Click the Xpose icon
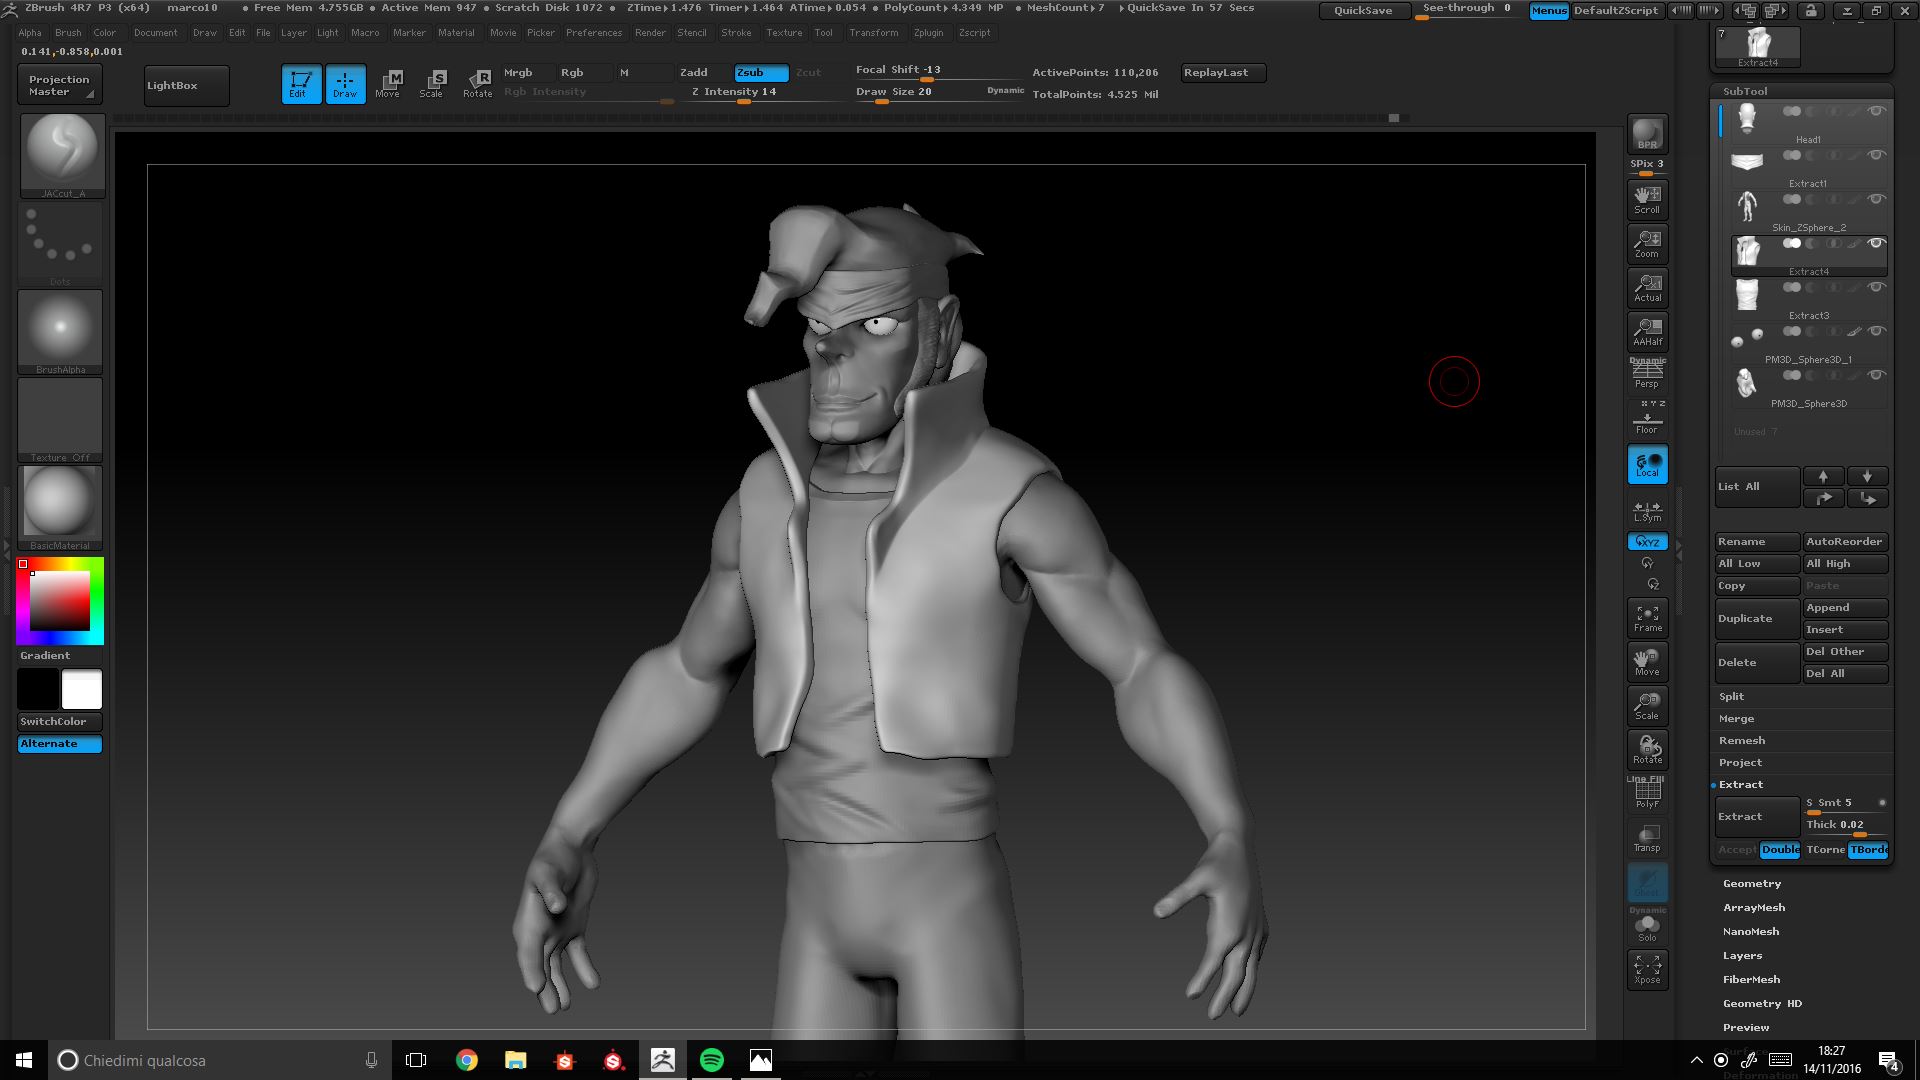Viewport: 1920px width, 1080px height. (x=1647, y=969)
